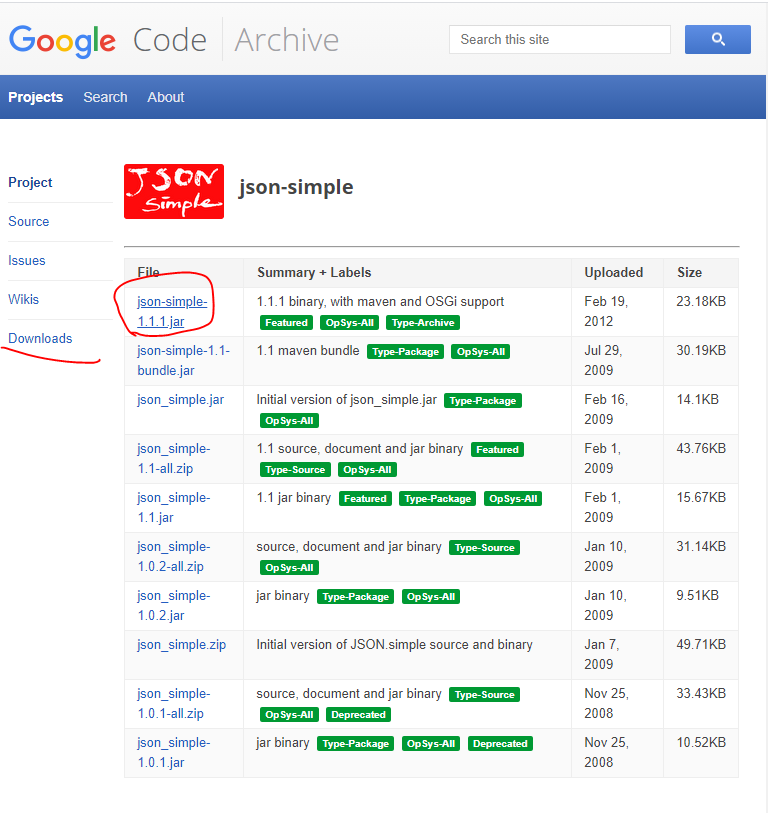Click the Jul 29, 2009 upload date
Screen dimensions: 768x813
[603, 360]
